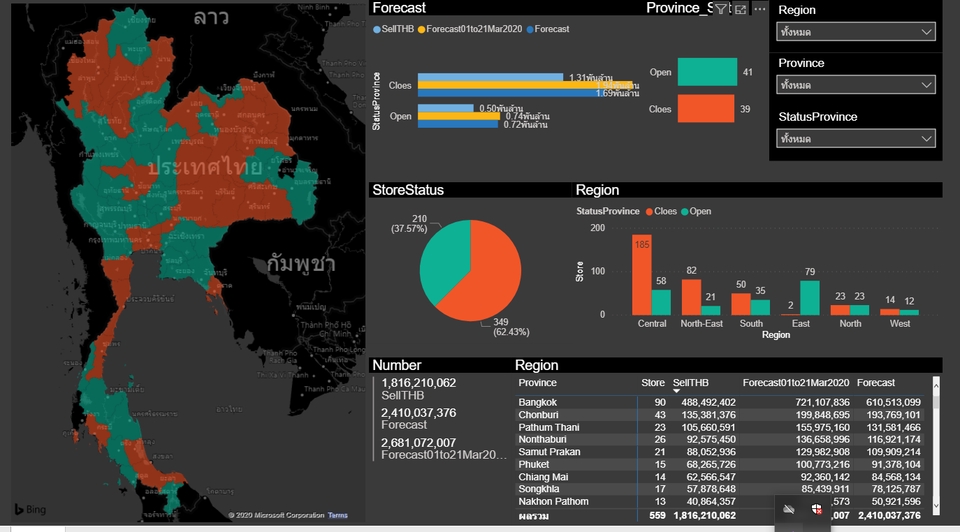
Task: Click the 2,681,072,007 Forecast01to21Mar20 card value
Action: [418, 443]
